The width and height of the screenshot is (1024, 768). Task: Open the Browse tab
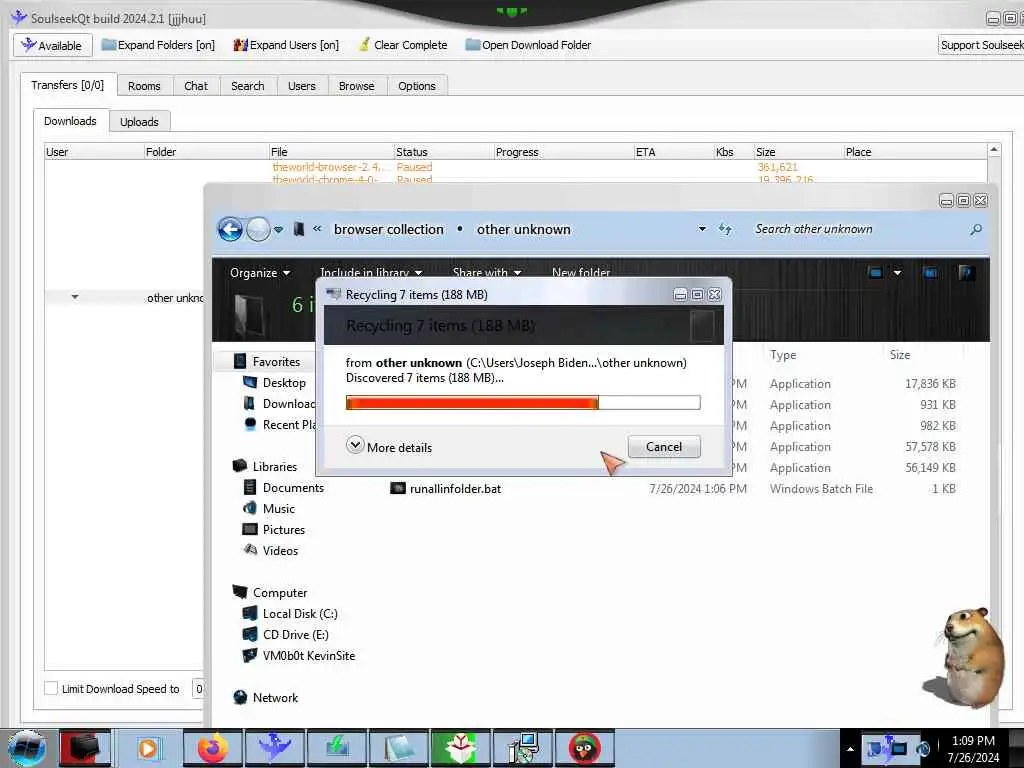pyautogui.click(x=357, y=86)
